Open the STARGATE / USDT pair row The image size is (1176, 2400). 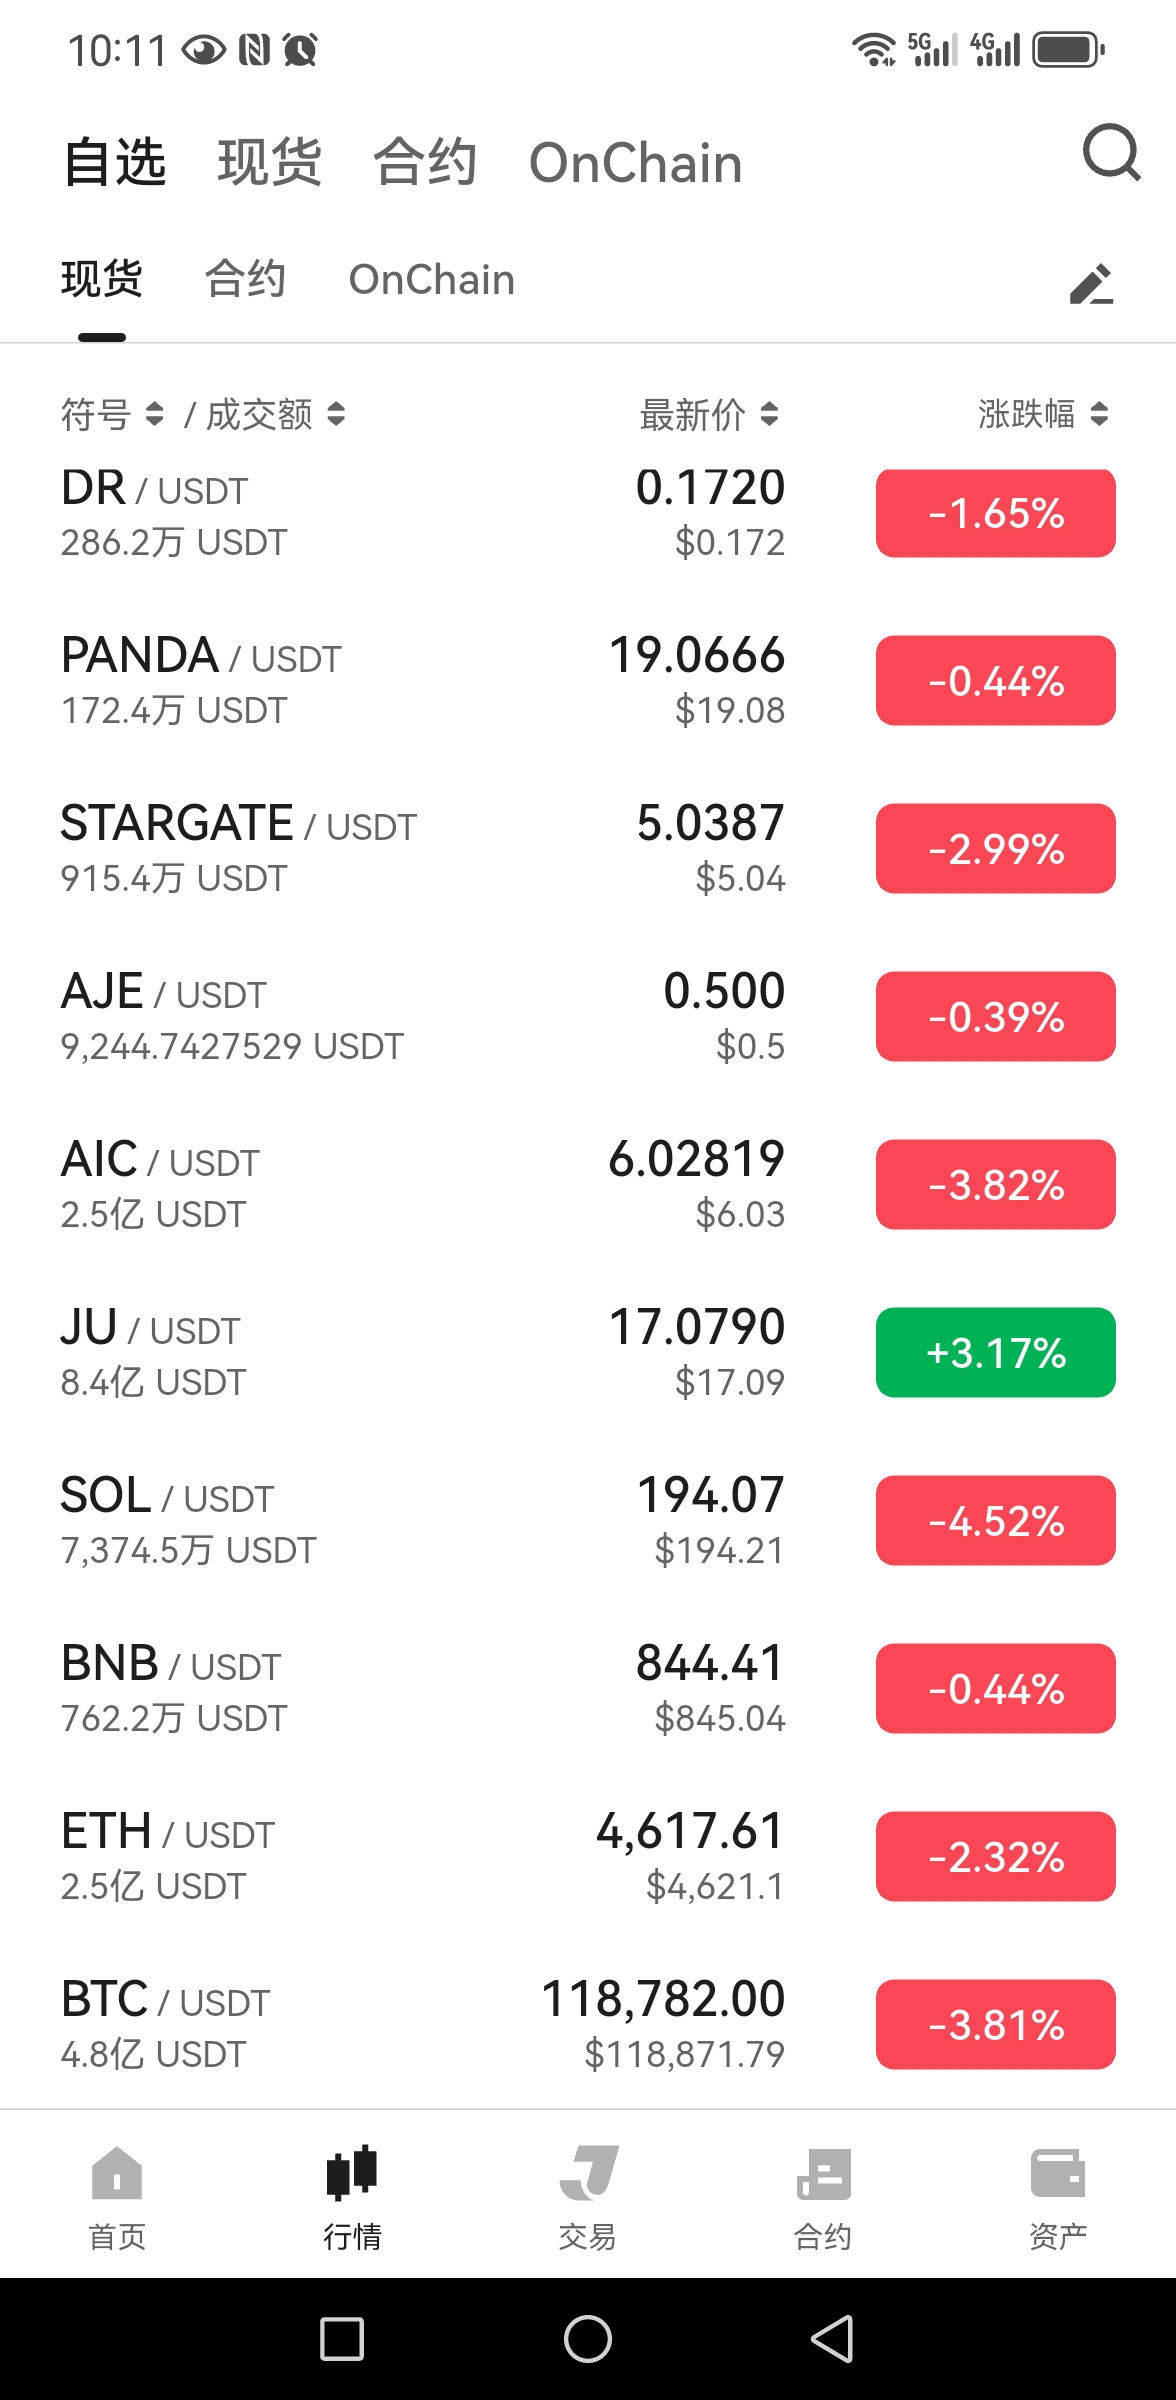(x=588, y=848)
